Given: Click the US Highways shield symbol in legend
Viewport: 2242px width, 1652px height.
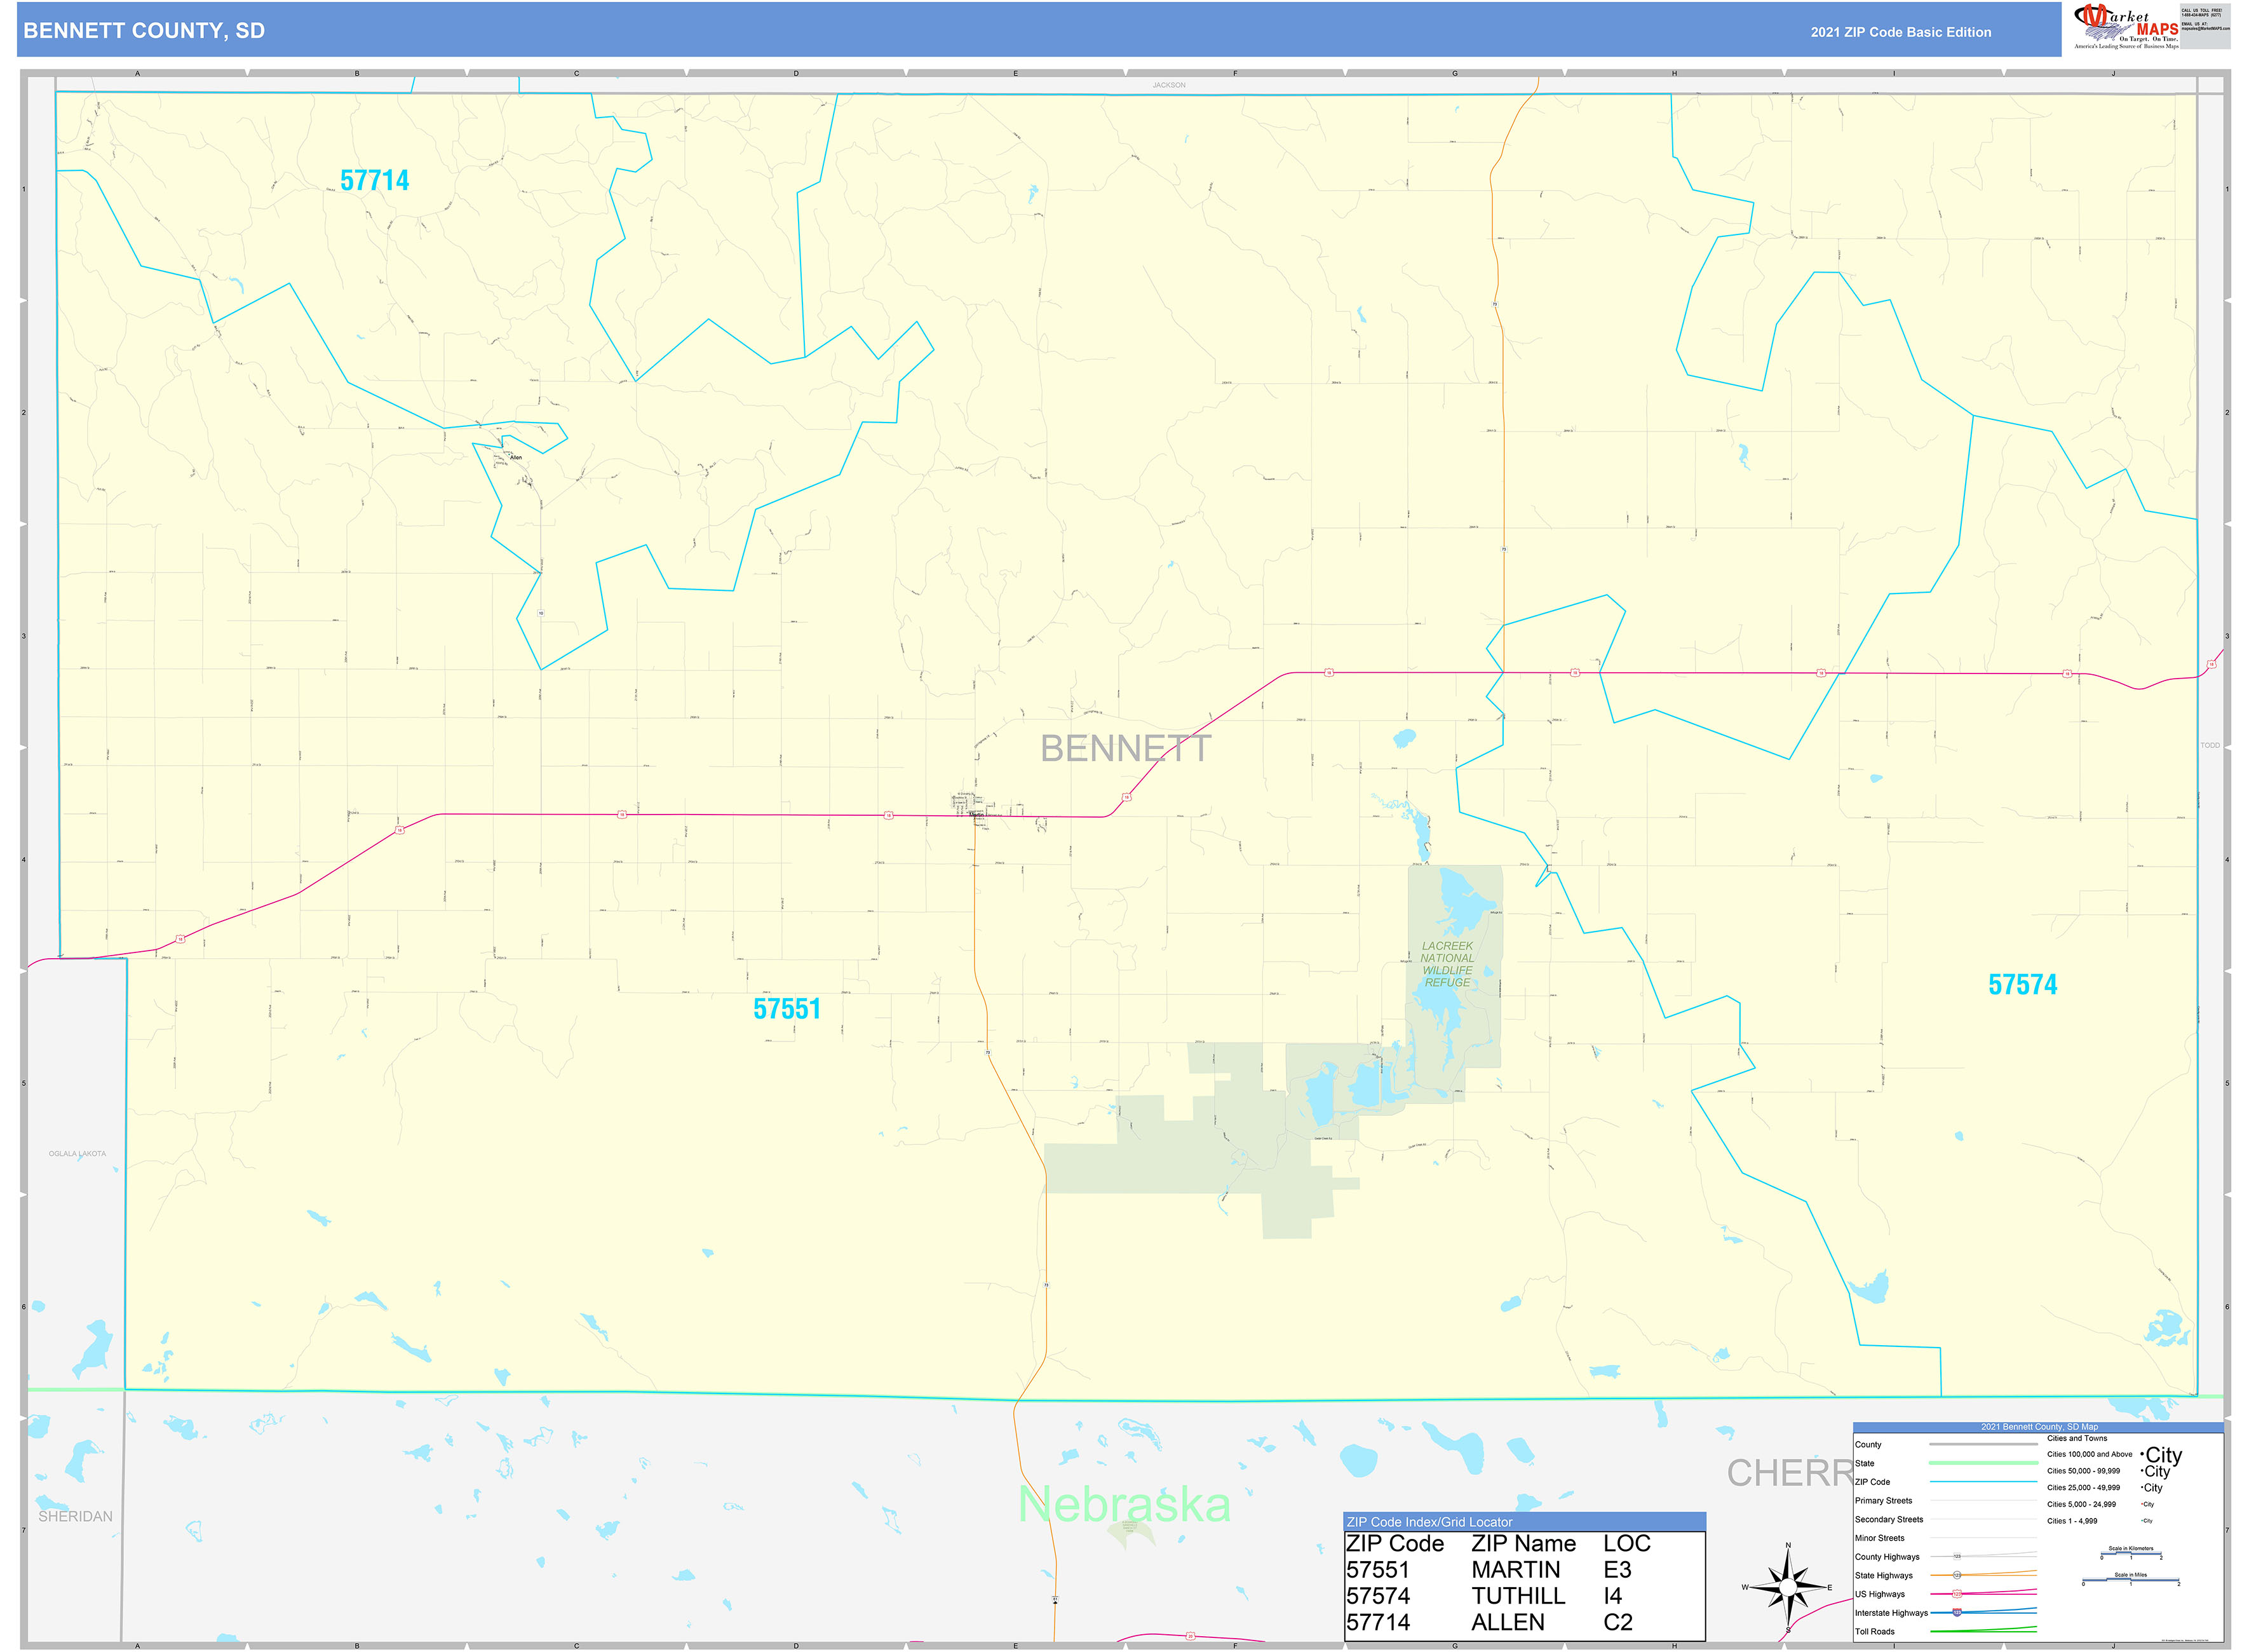Looking at the screenshot, I should pos(1957,1594).
